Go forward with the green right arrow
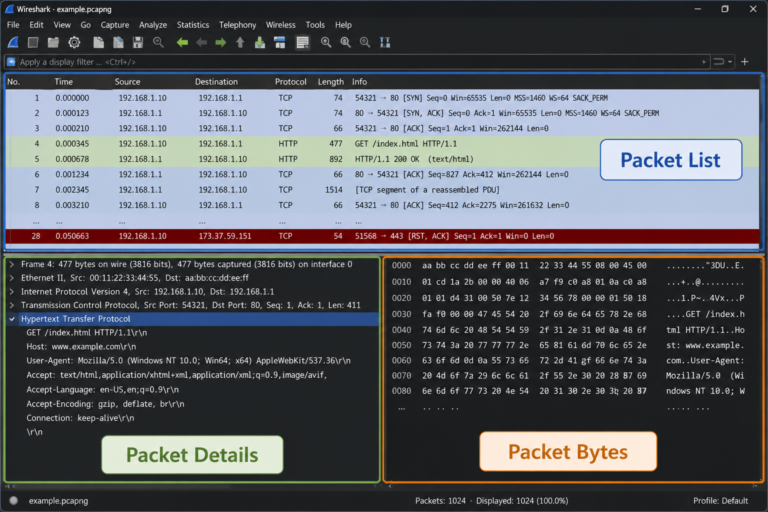The image size is (768, 512). point(220,43)
